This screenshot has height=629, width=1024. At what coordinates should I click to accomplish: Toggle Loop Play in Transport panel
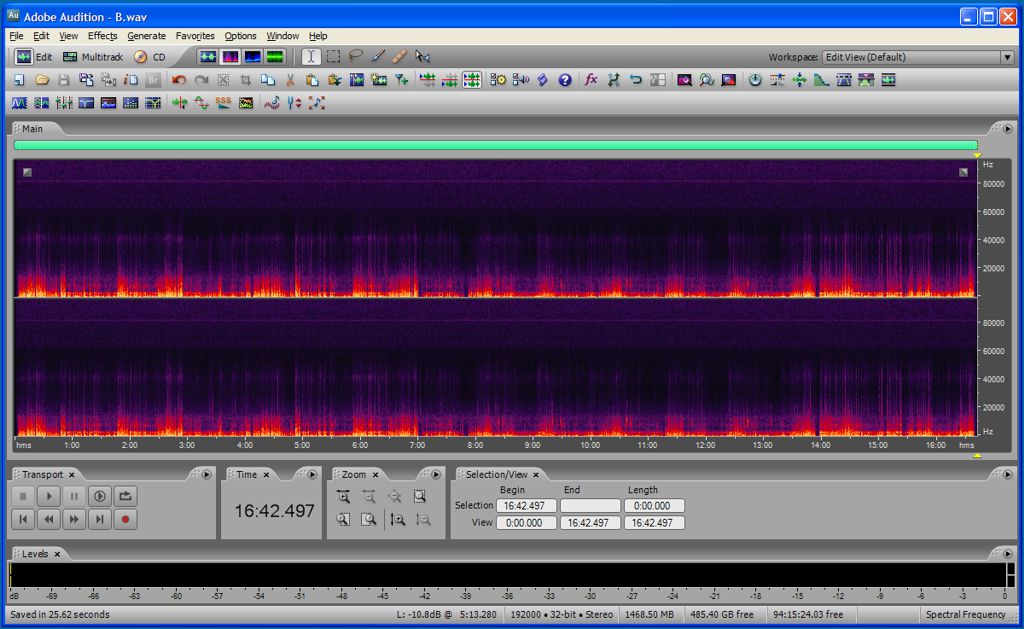pos(125,496)
